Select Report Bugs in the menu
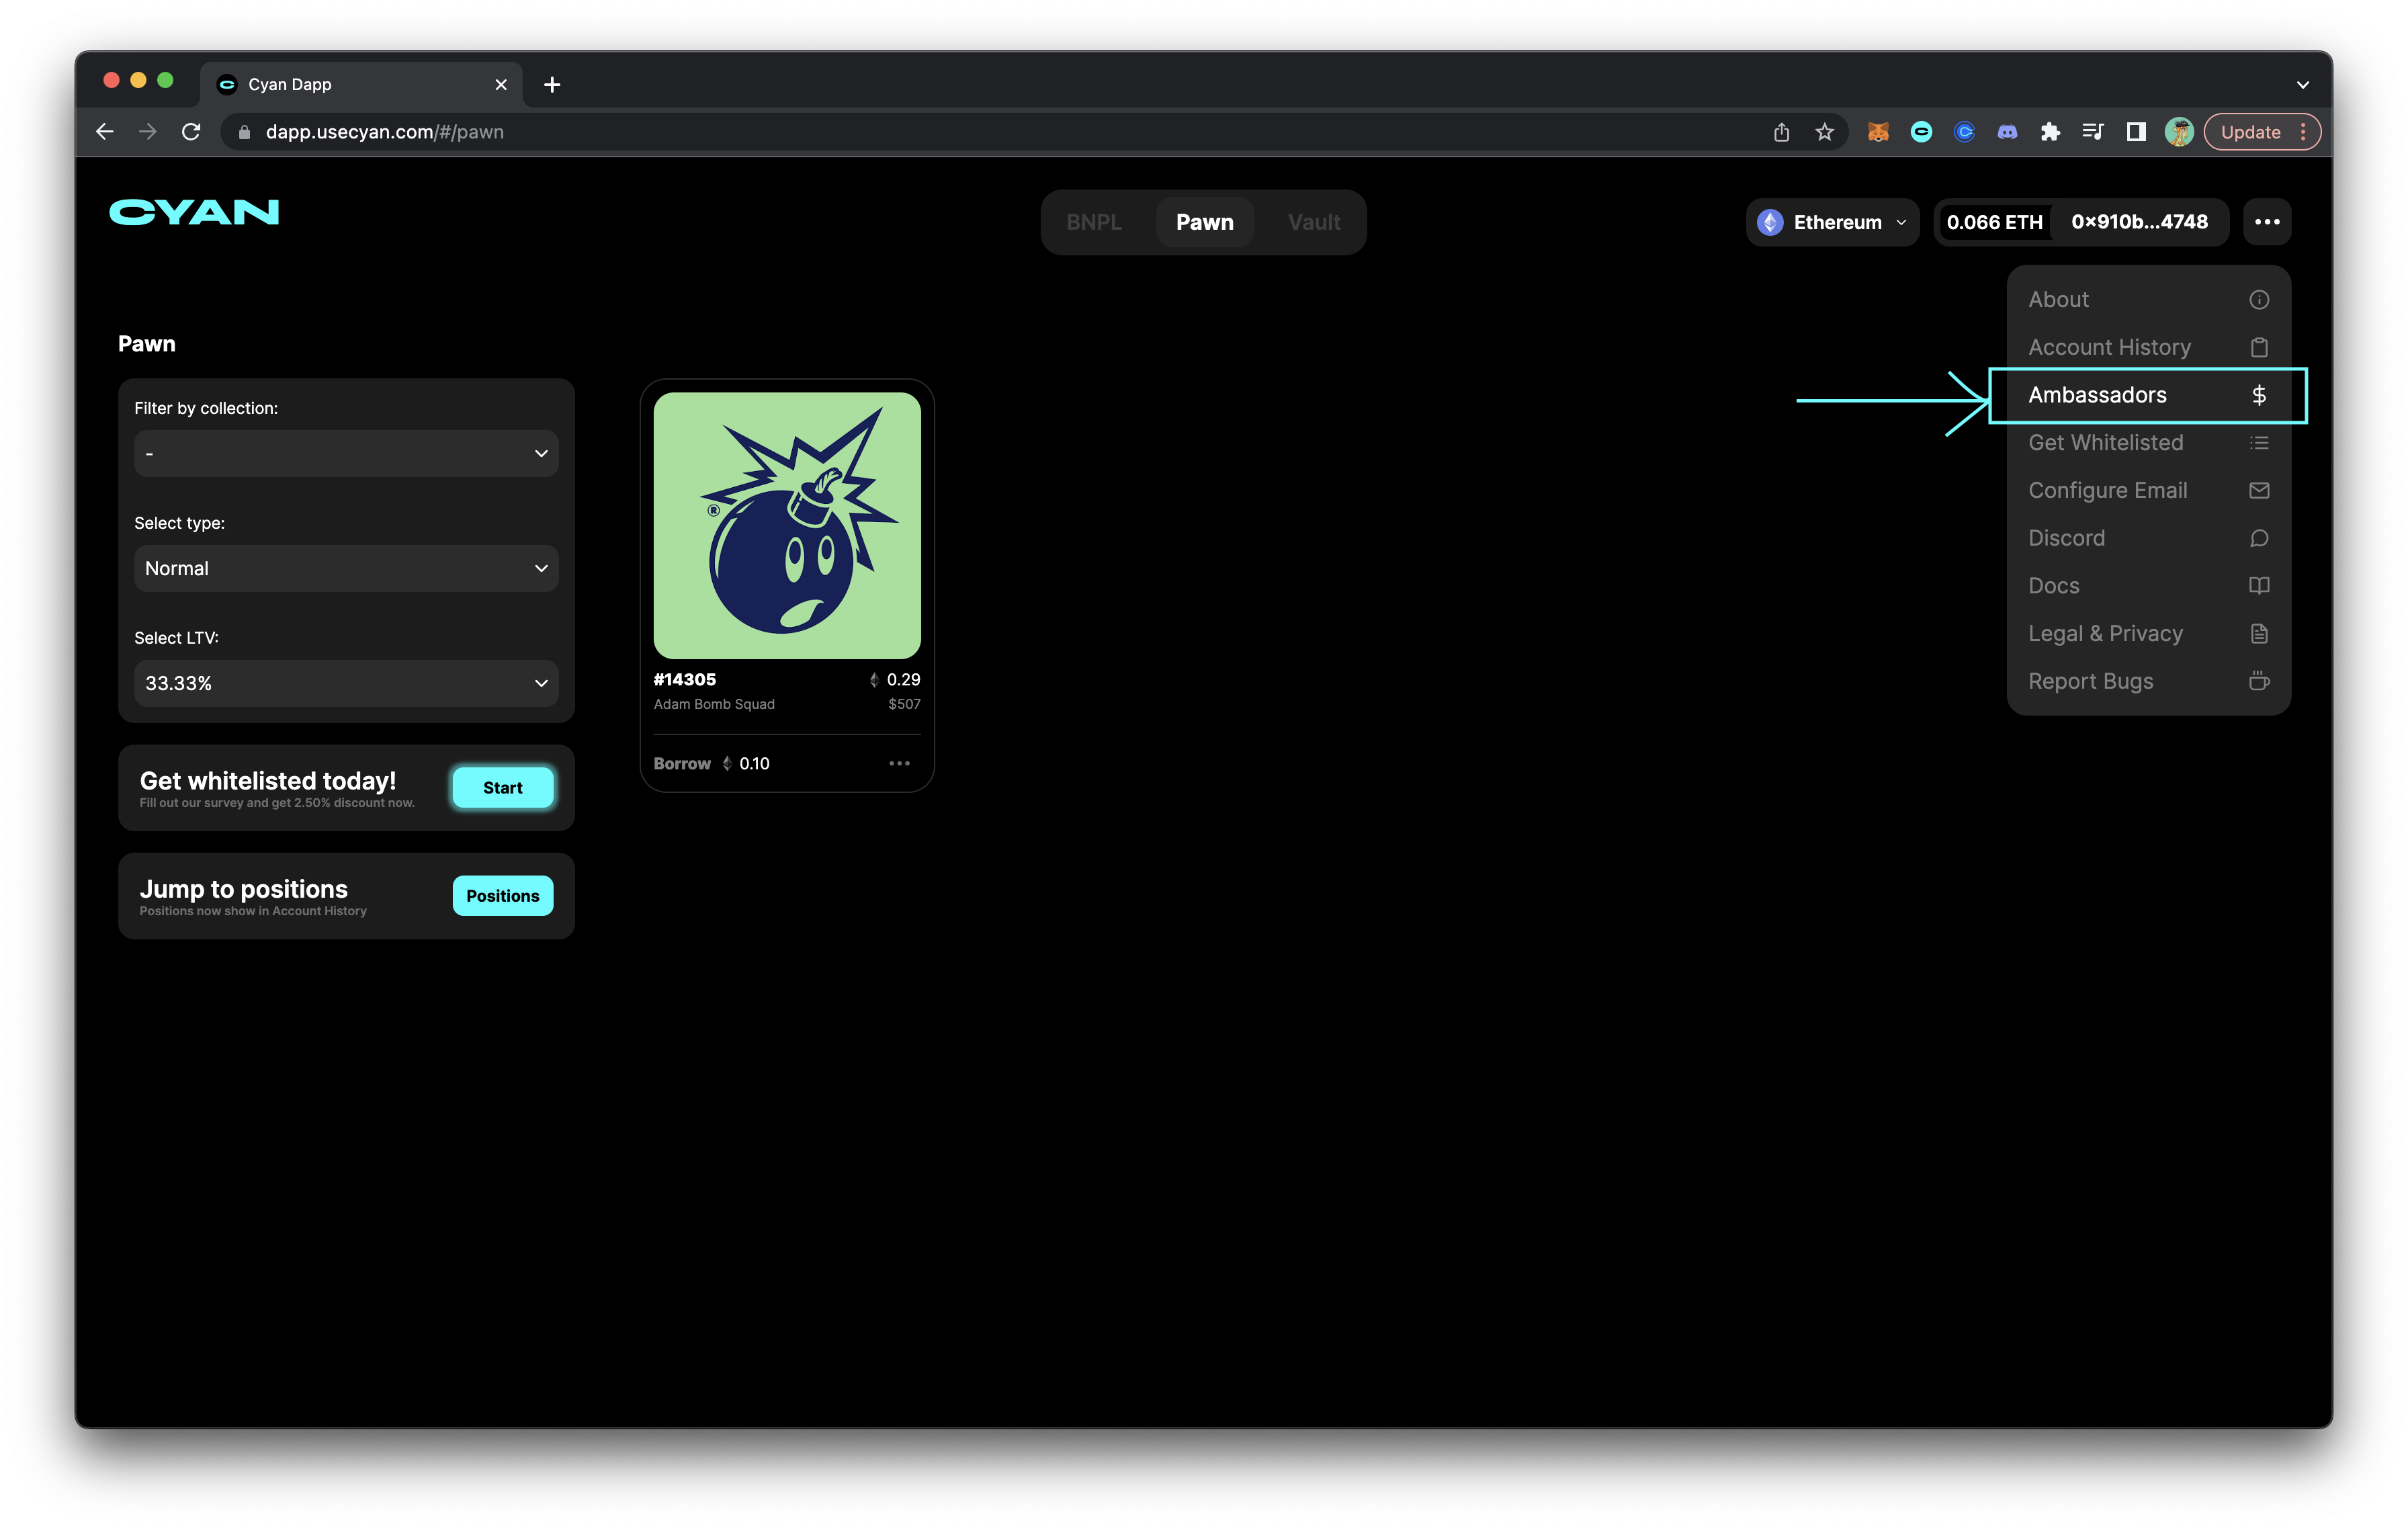The height and width of the screenshot is (1528, 2408). 2148,681
